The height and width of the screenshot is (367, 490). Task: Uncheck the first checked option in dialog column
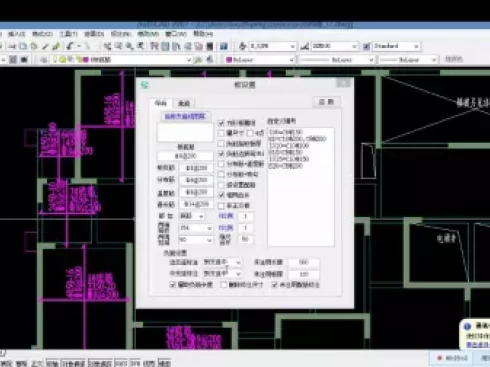pyautogui.click(x=221, y=123)
